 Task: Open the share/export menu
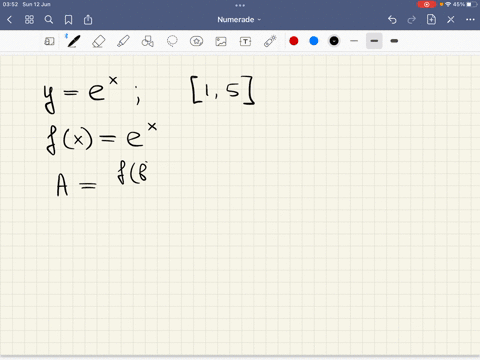(x=88, y=20)
